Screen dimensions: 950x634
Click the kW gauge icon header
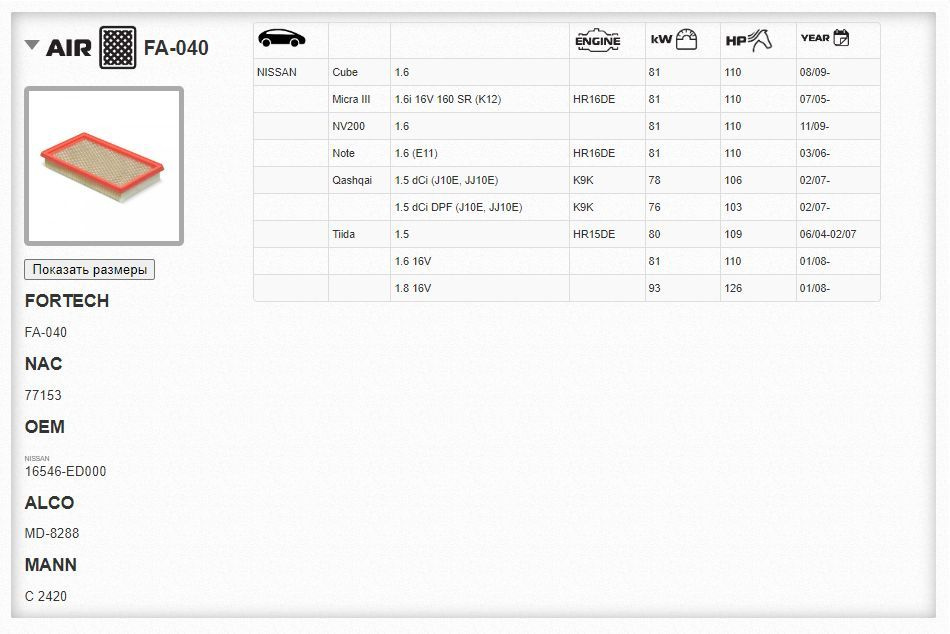(x=674, y=39)
